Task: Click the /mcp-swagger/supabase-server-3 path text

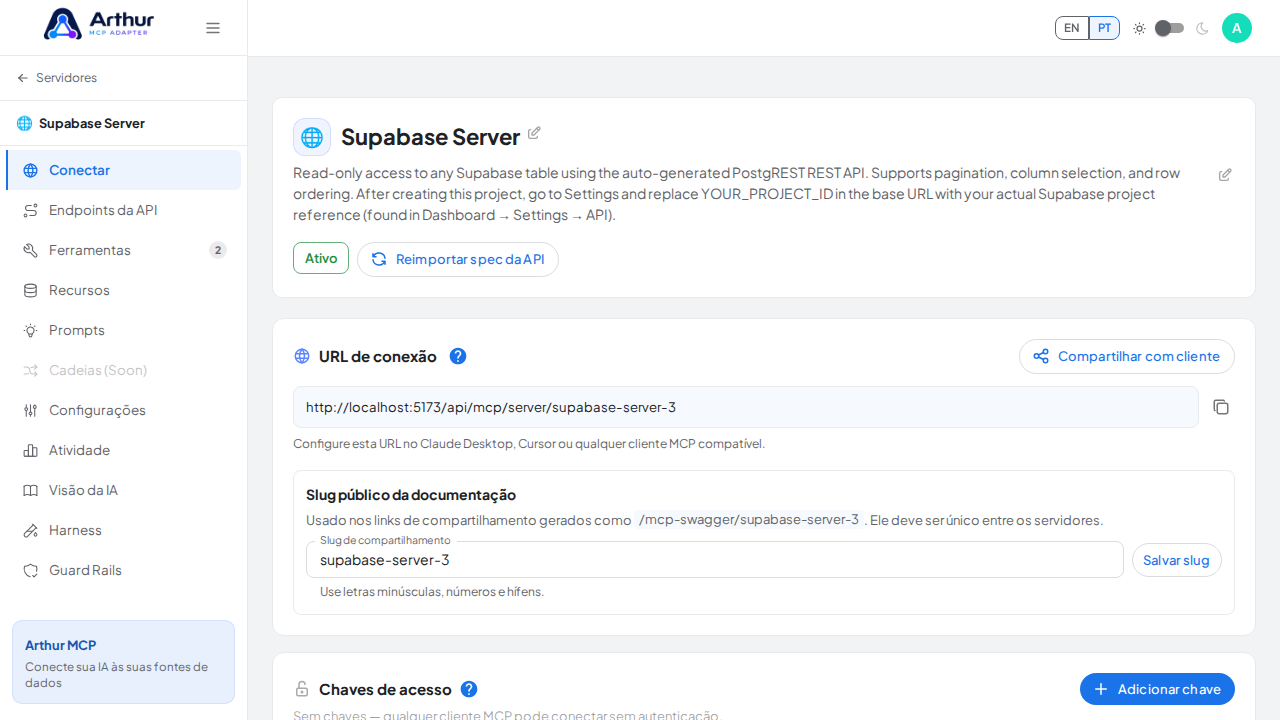Action: [749, 520]
